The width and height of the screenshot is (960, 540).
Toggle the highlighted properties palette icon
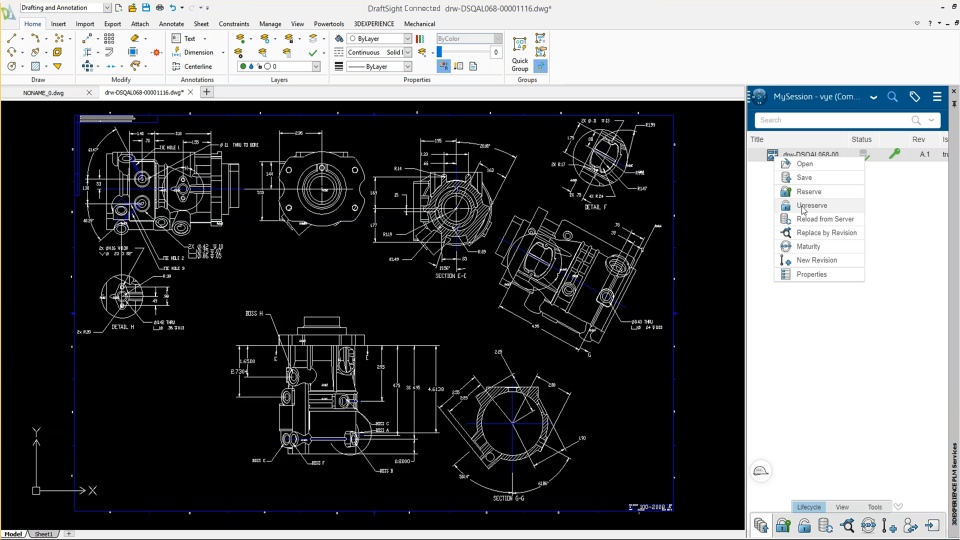tap(444, 66)
